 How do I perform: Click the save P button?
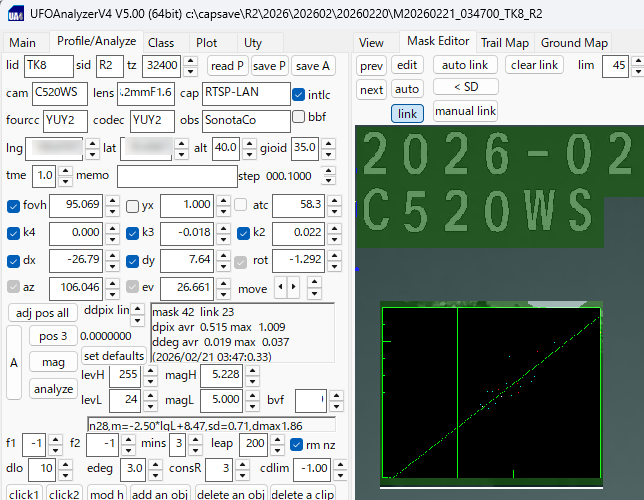[269, 66]
